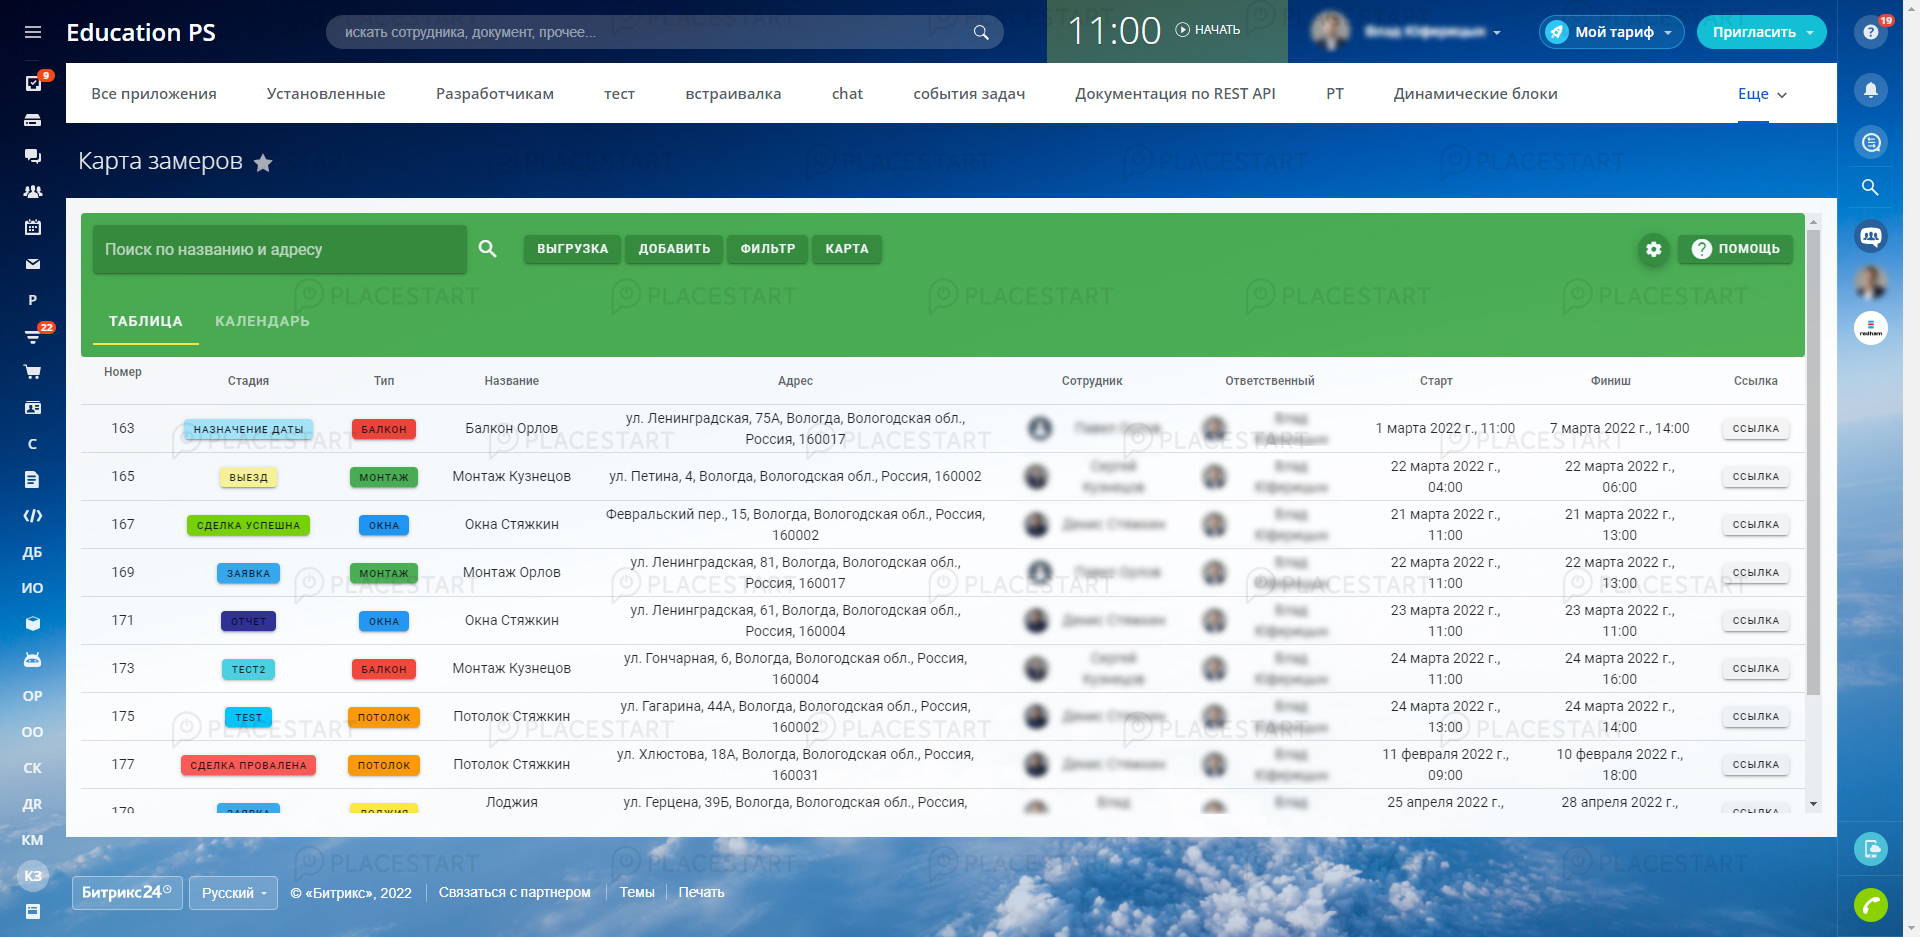Image resolution: width=1920 pixels, height=937 pixels.
Task: Open Документация по REST API menu item
Action: tap(1175, 94)
